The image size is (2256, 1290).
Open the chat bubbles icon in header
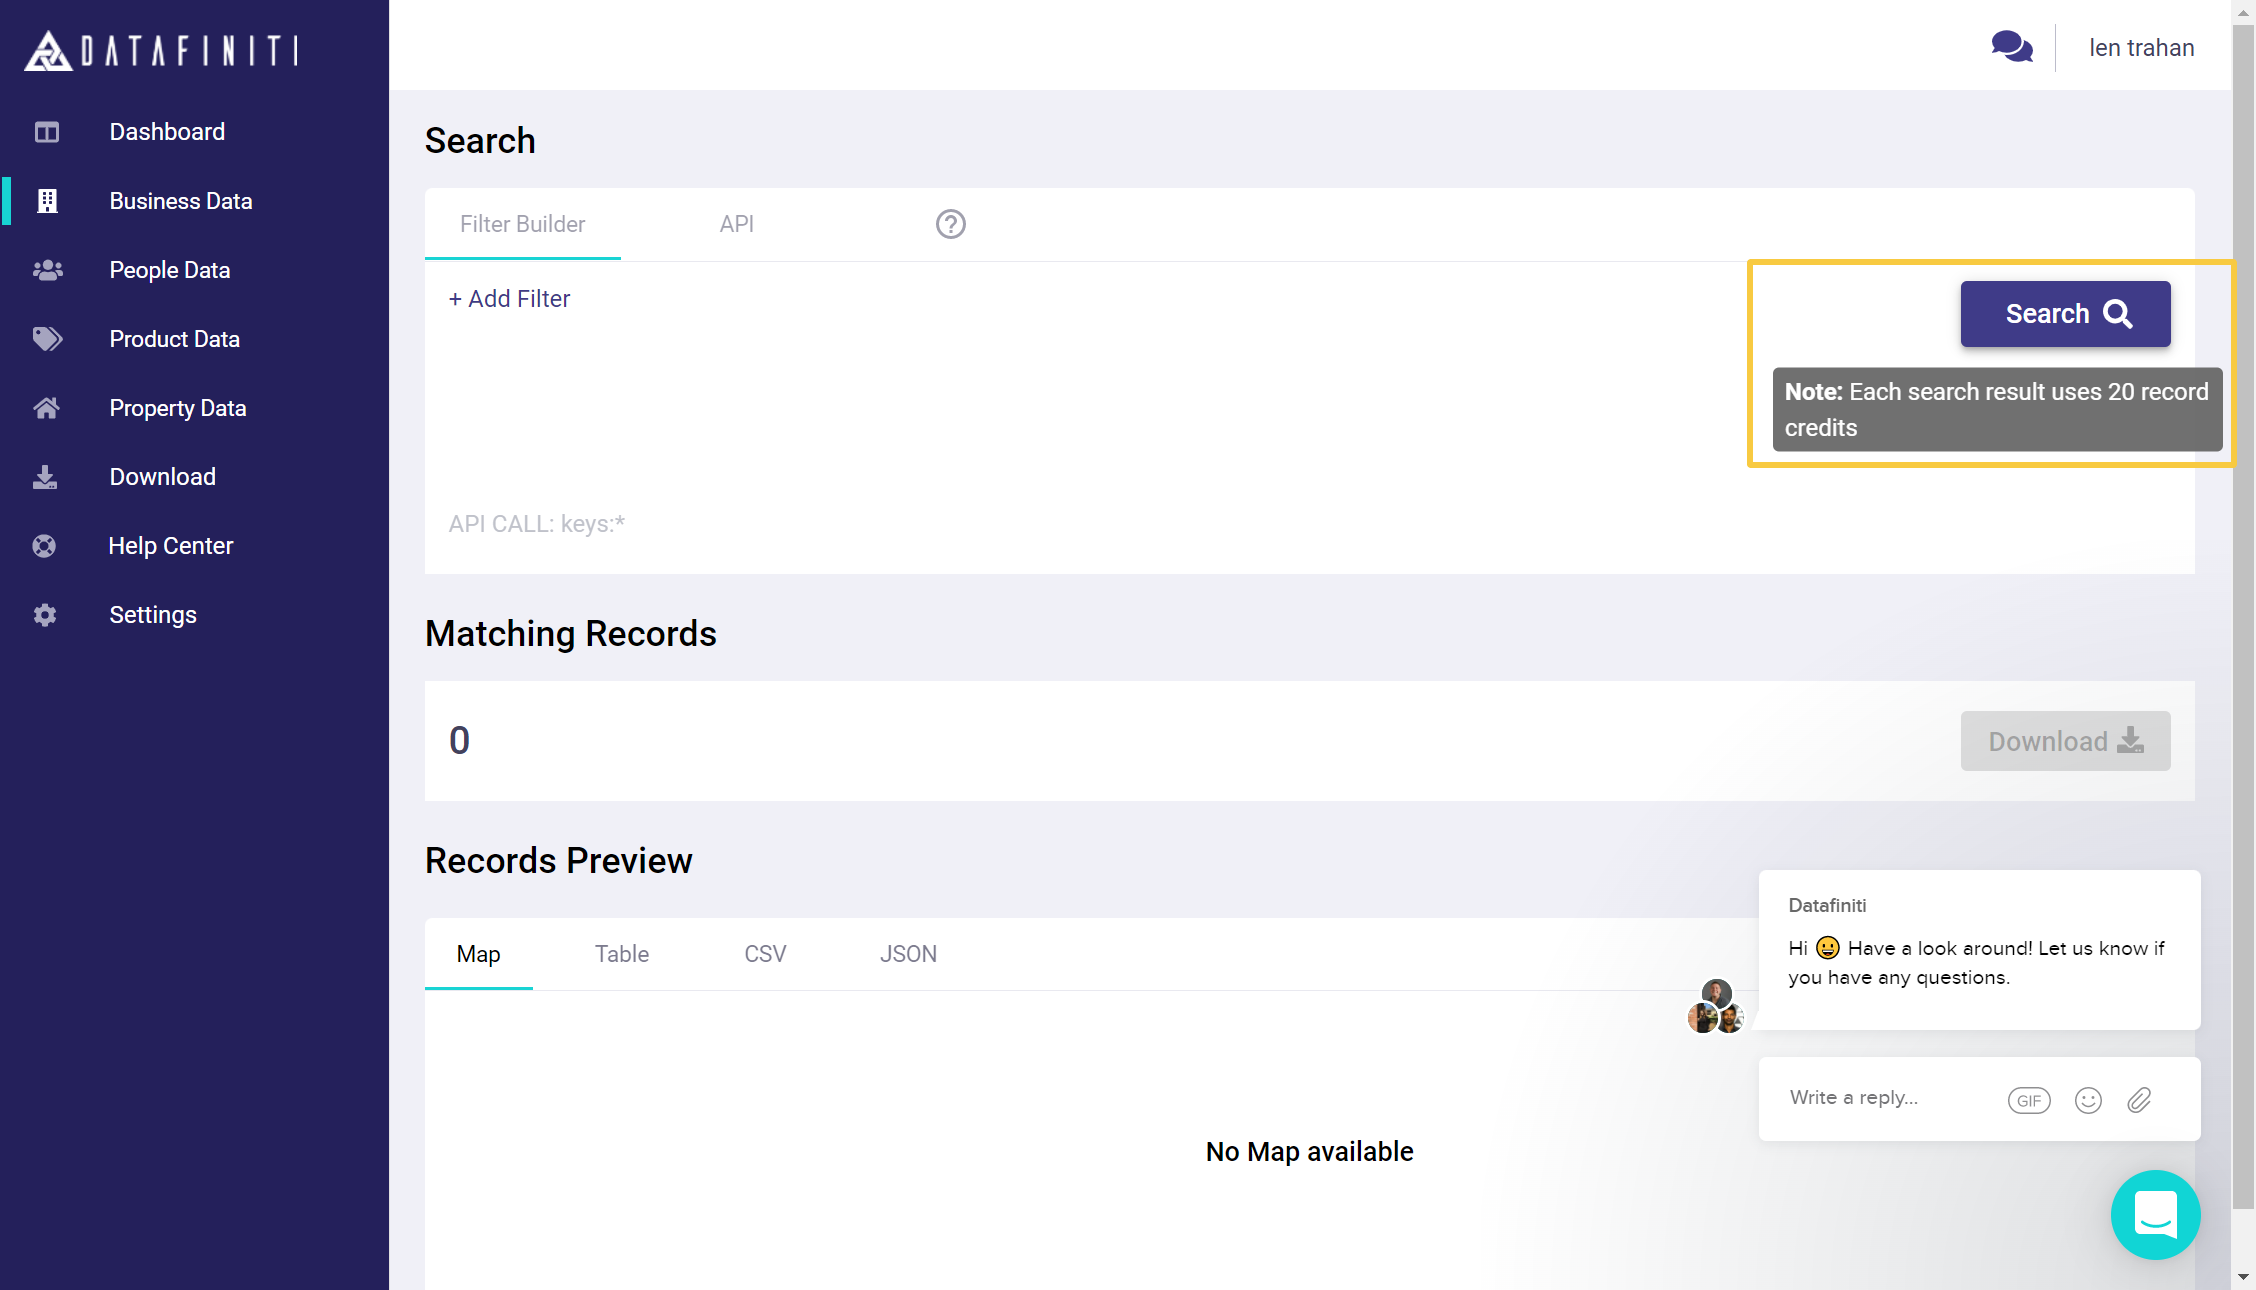coord(2011,47)
